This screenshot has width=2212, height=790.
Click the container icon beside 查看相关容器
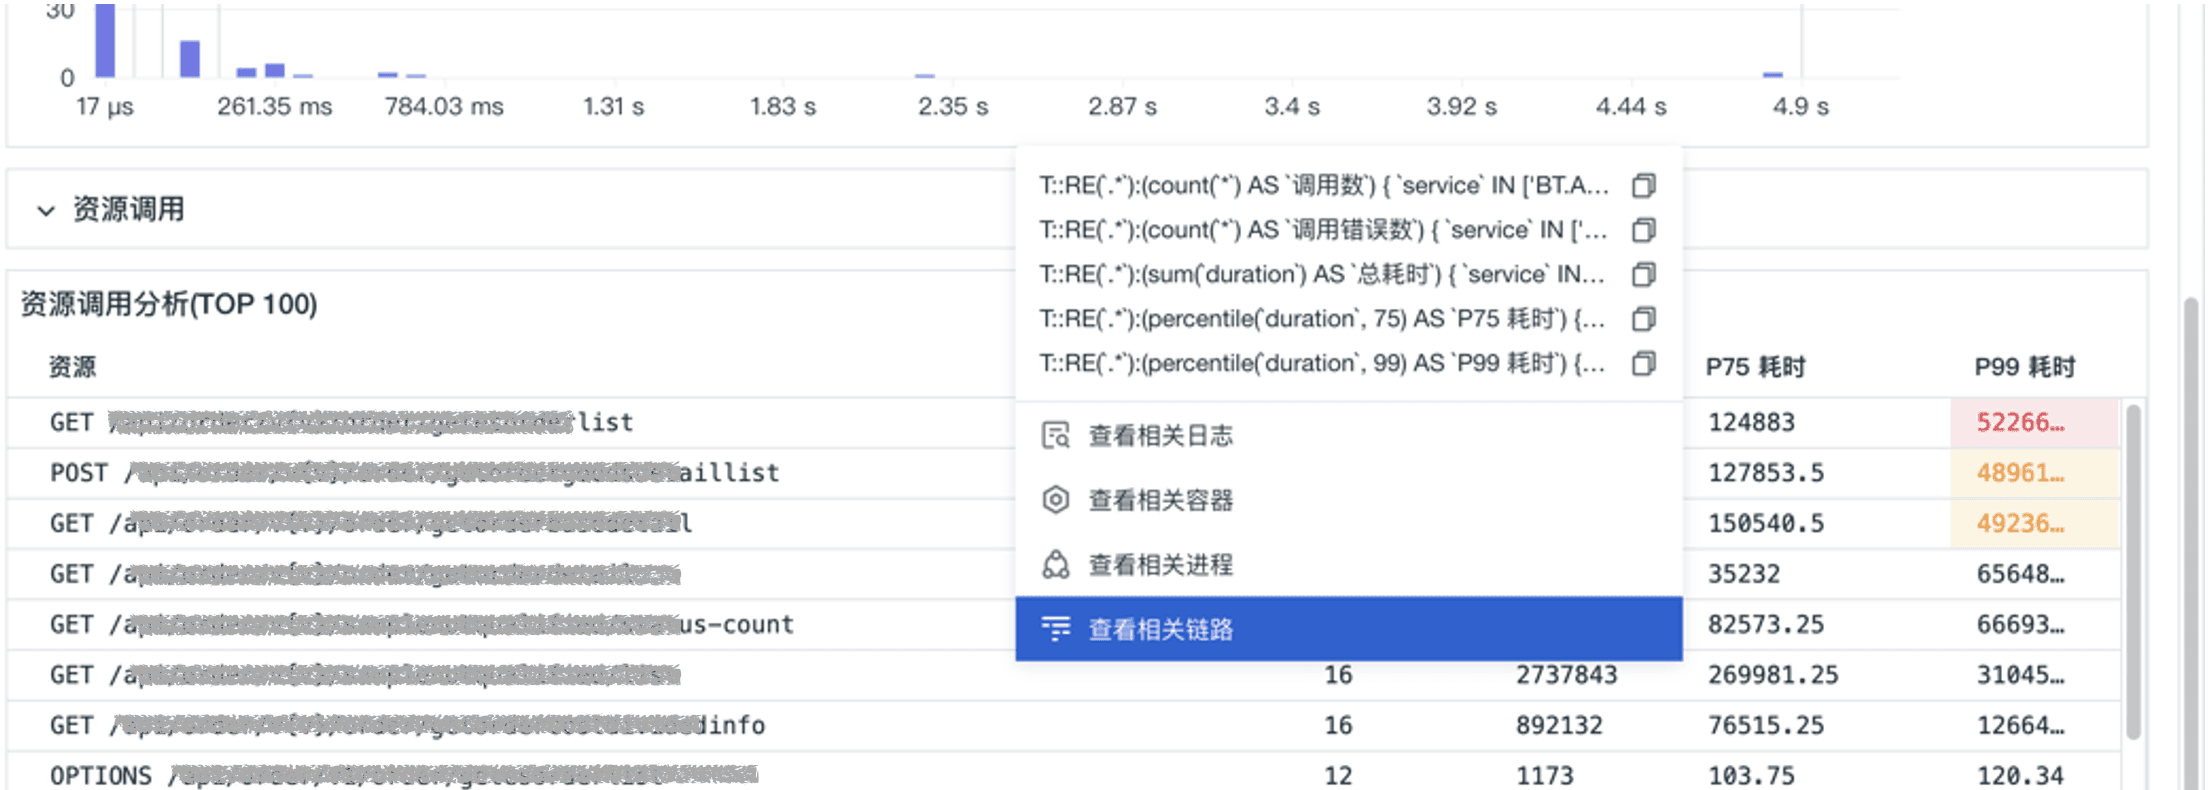click(x=1056, y=500)
